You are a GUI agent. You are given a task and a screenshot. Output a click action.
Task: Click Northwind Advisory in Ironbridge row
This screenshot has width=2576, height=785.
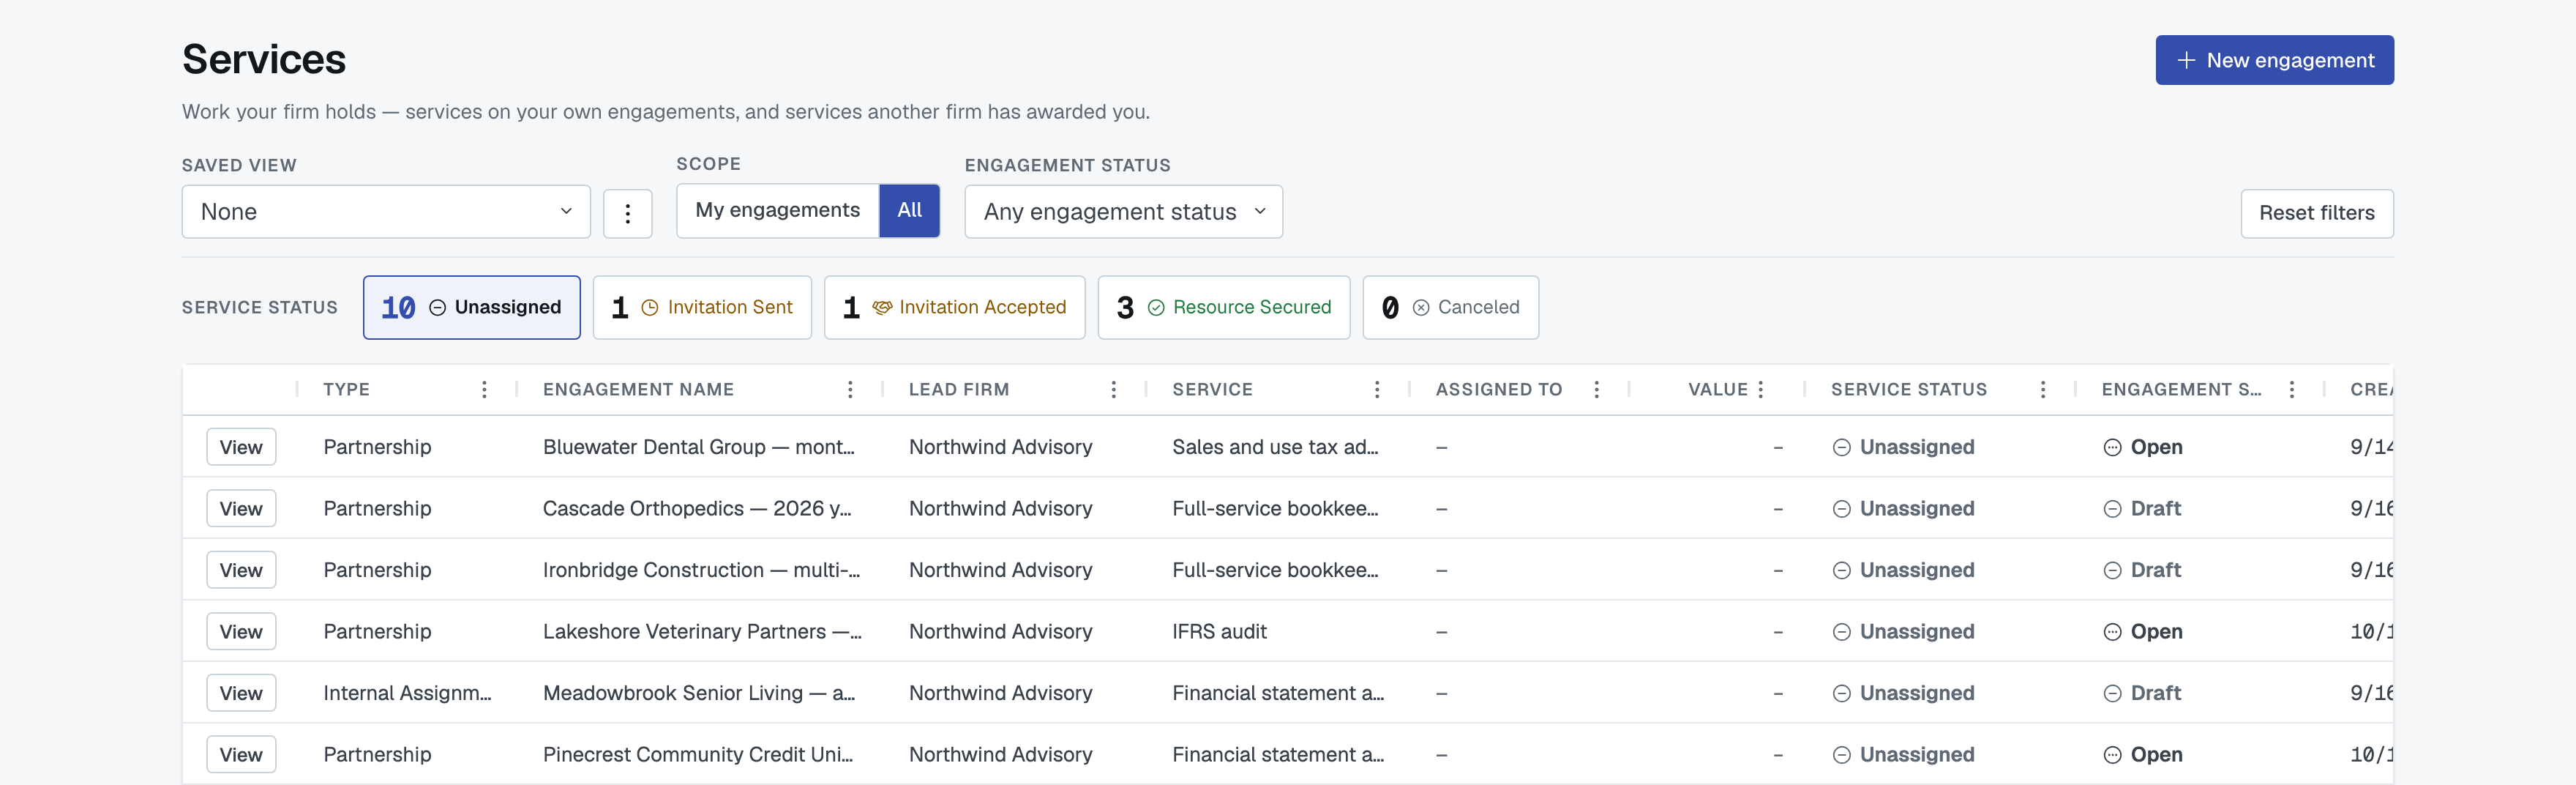click(1000, 570)
